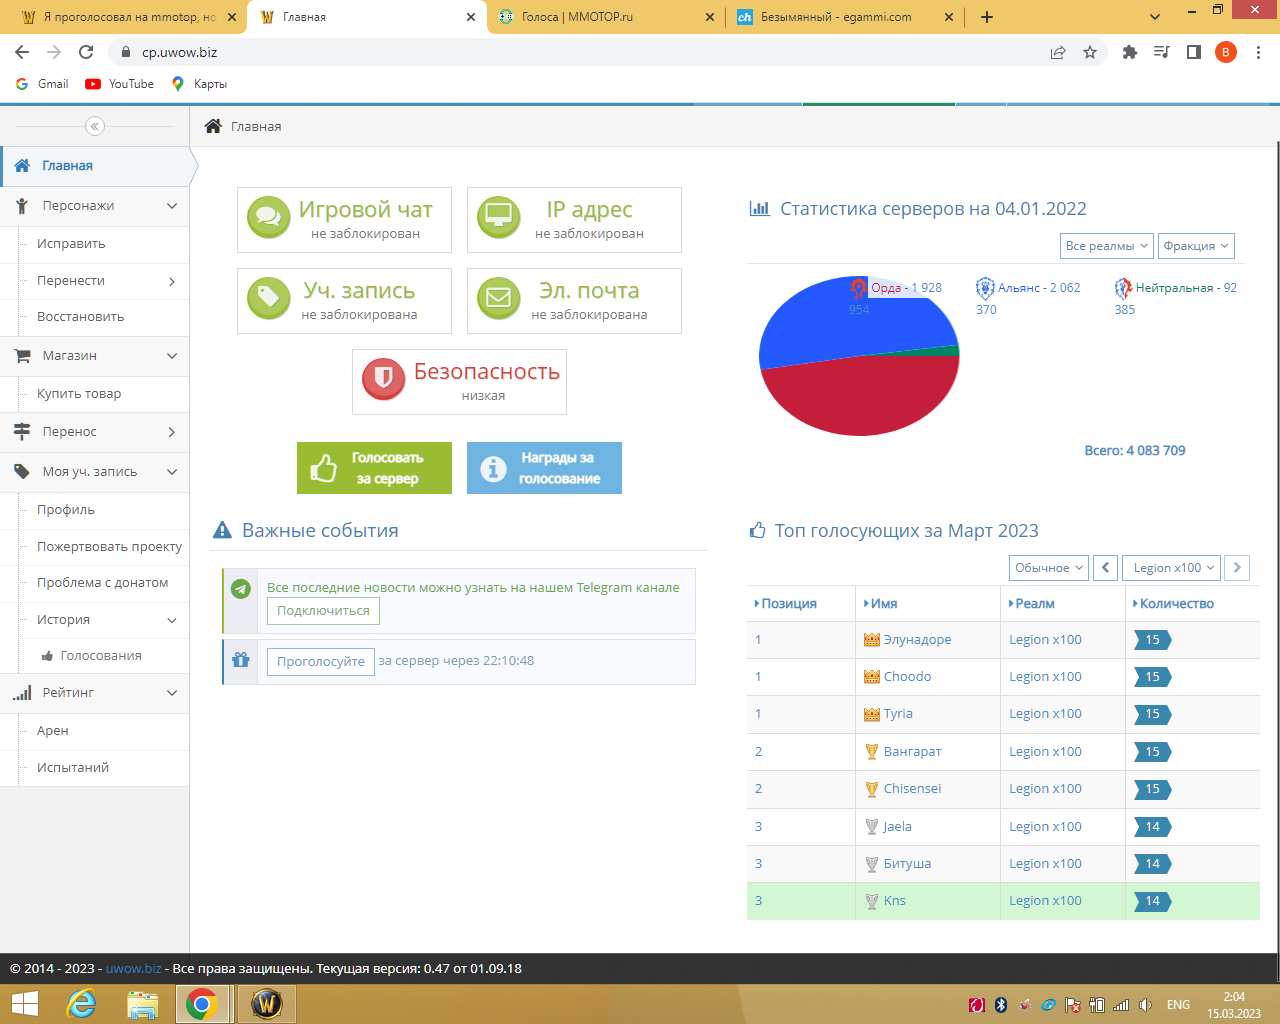This screenshot has width=1280, height=1024.
Task: Open Голосования in the sidebar
Action: tap(101, 656)
